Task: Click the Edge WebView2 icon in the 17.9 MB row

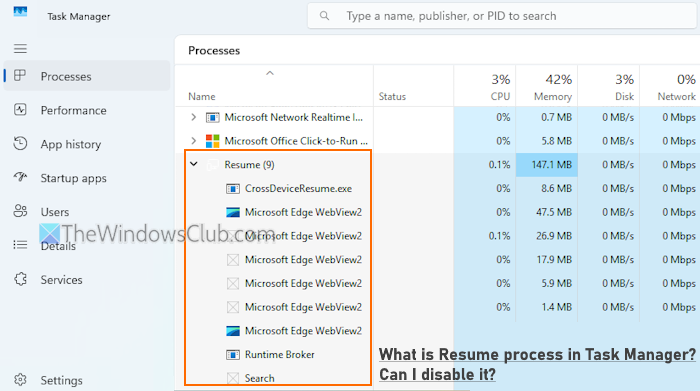Action: [233, 260]
